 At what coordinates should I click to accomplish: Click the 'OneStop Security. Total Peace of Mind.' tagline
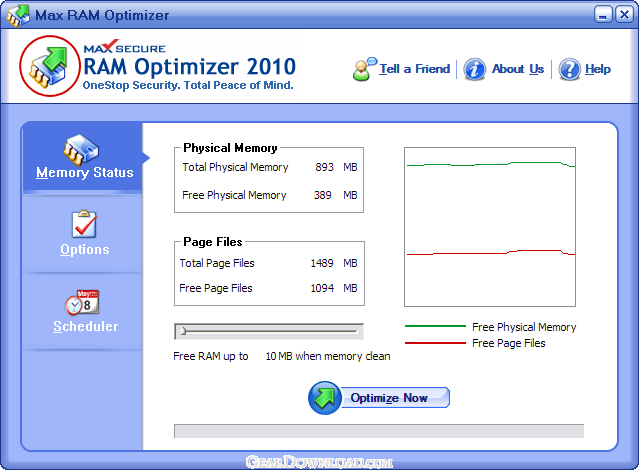[188, 85]
